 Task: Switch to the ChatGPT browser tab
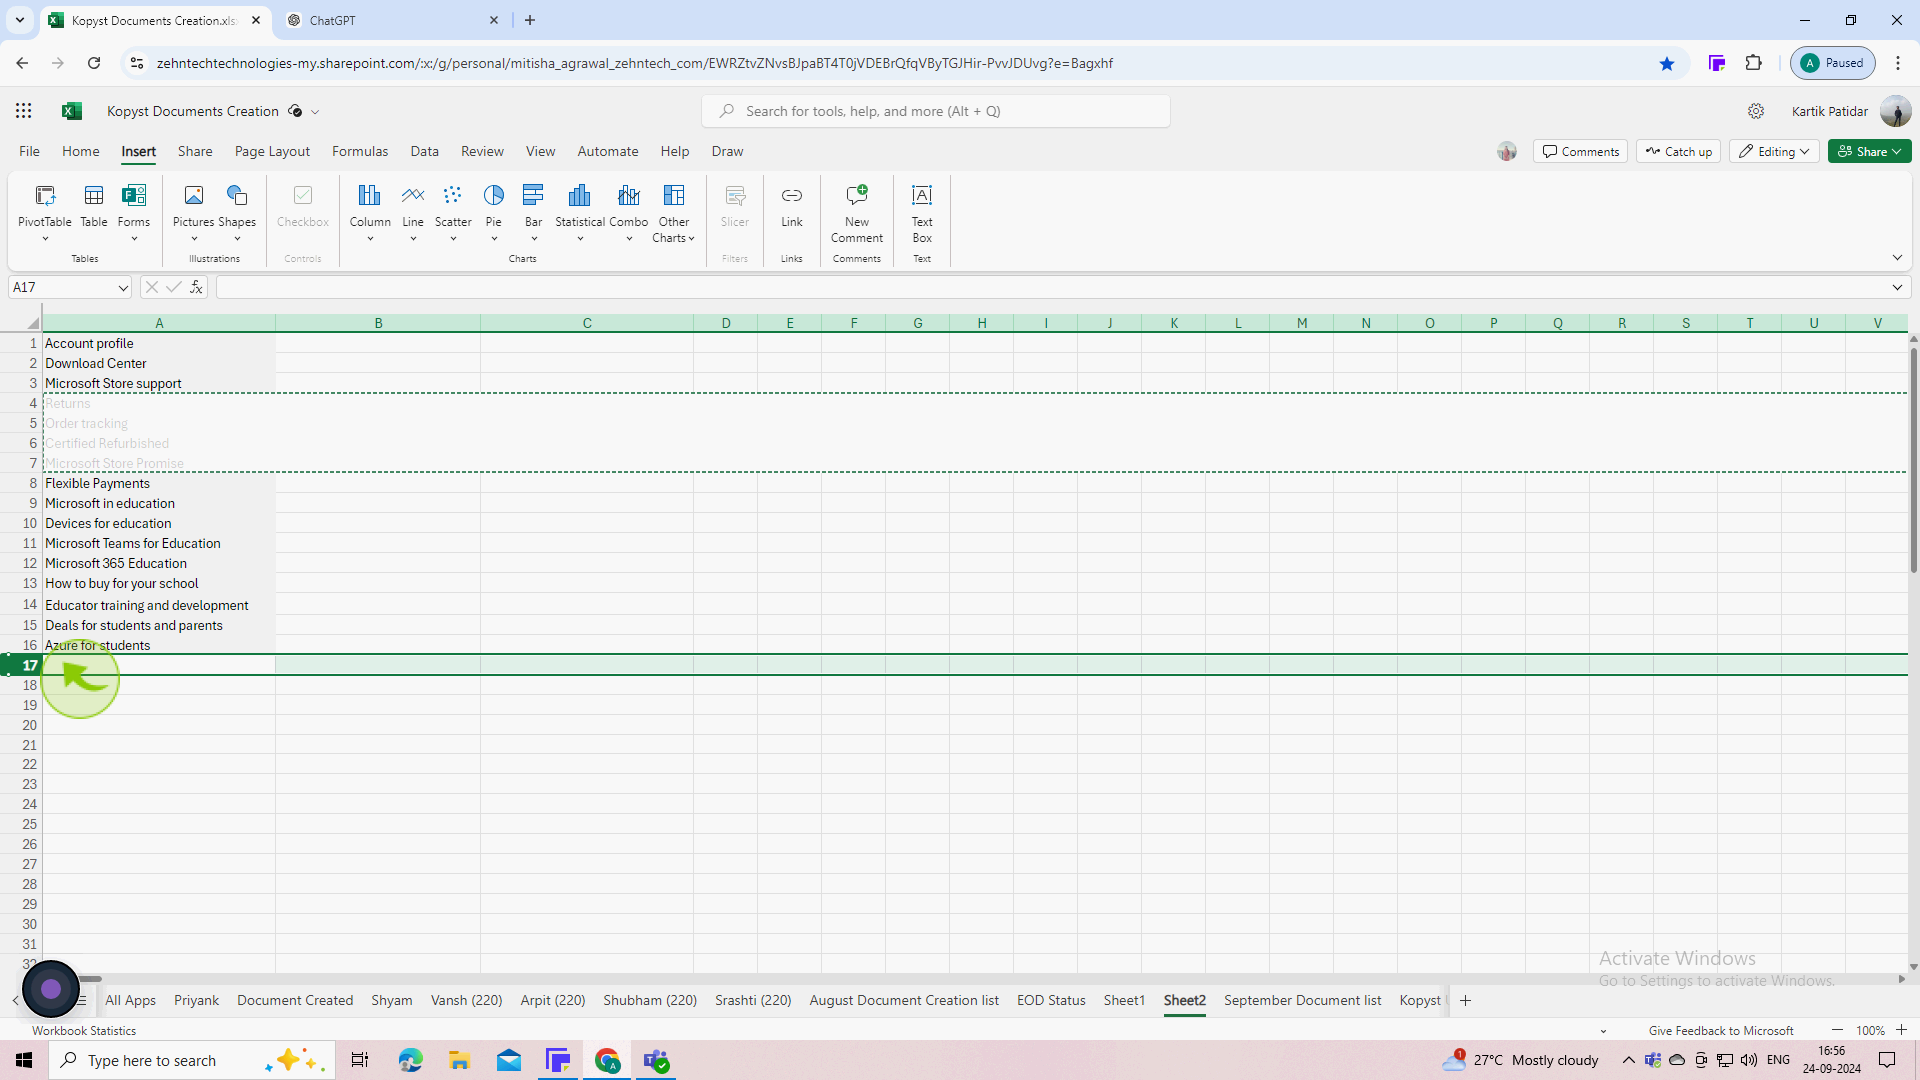[392, 20]
